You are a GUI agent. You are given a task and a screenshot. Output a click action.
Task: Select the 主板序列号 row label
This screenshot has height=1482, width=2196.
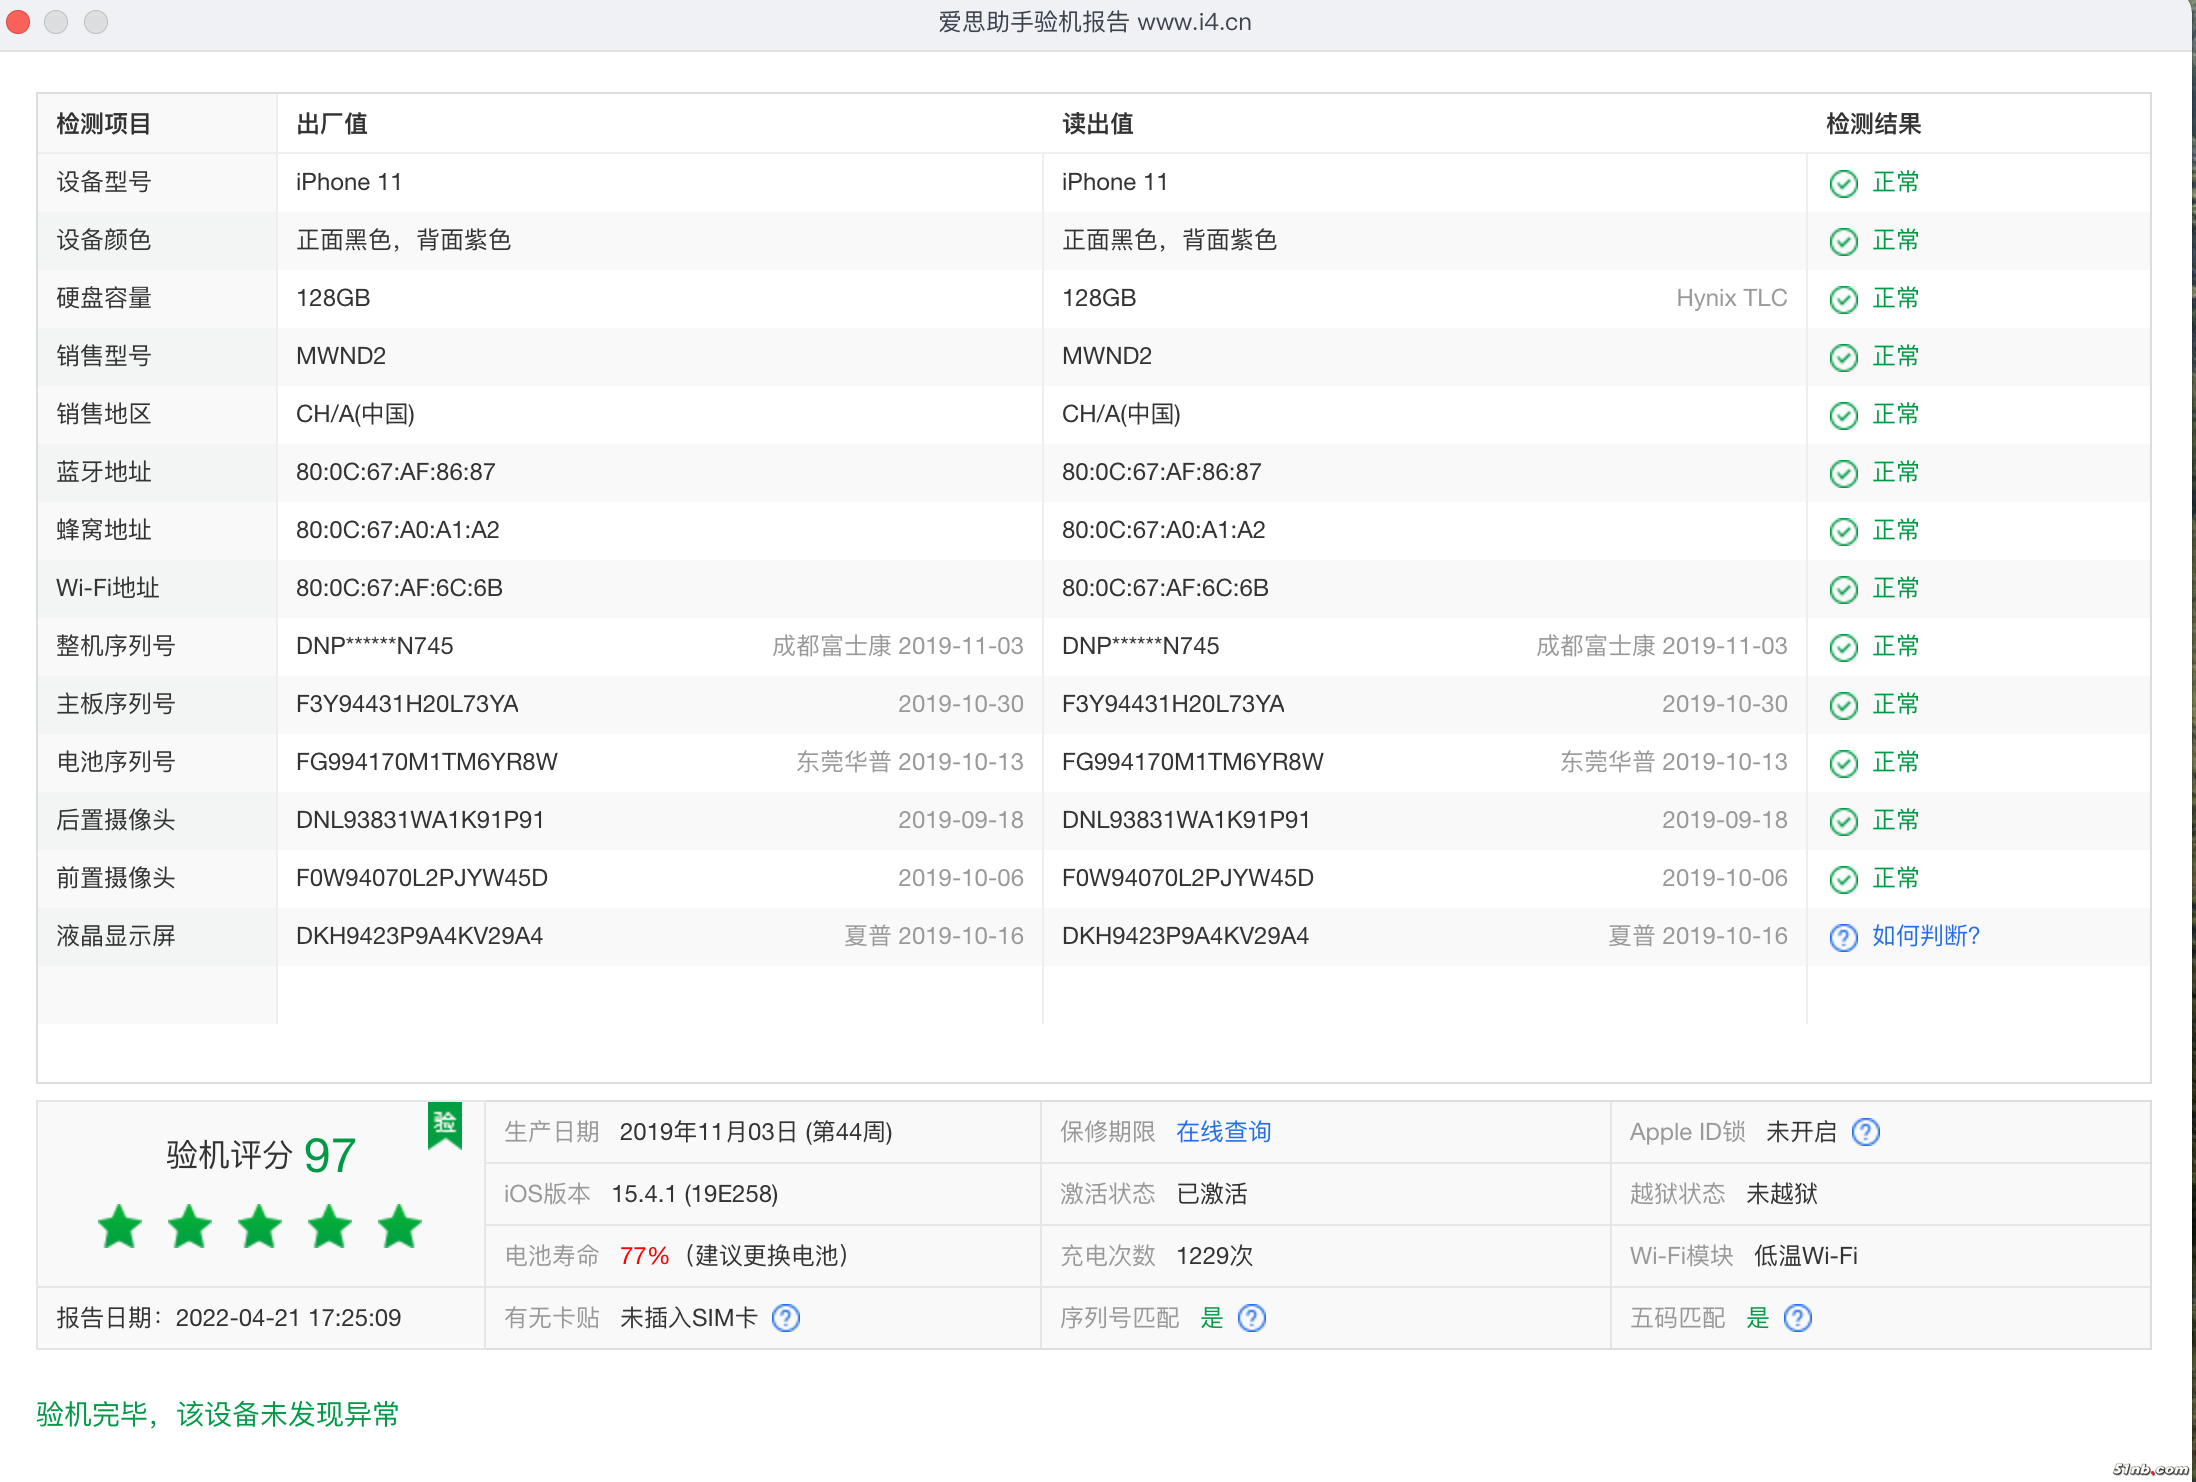click(116, 704)
